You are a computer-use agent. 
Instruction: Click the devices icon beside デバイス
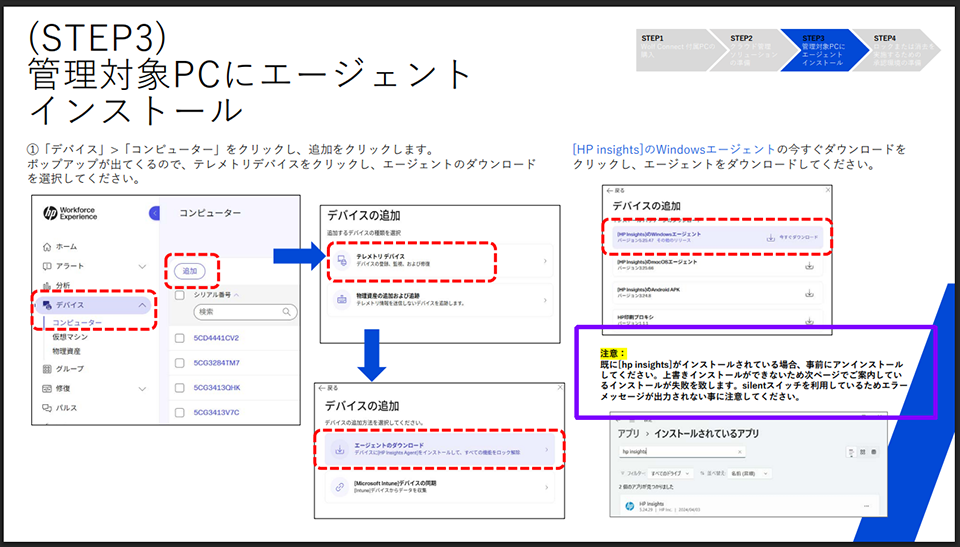coord(47,305)
